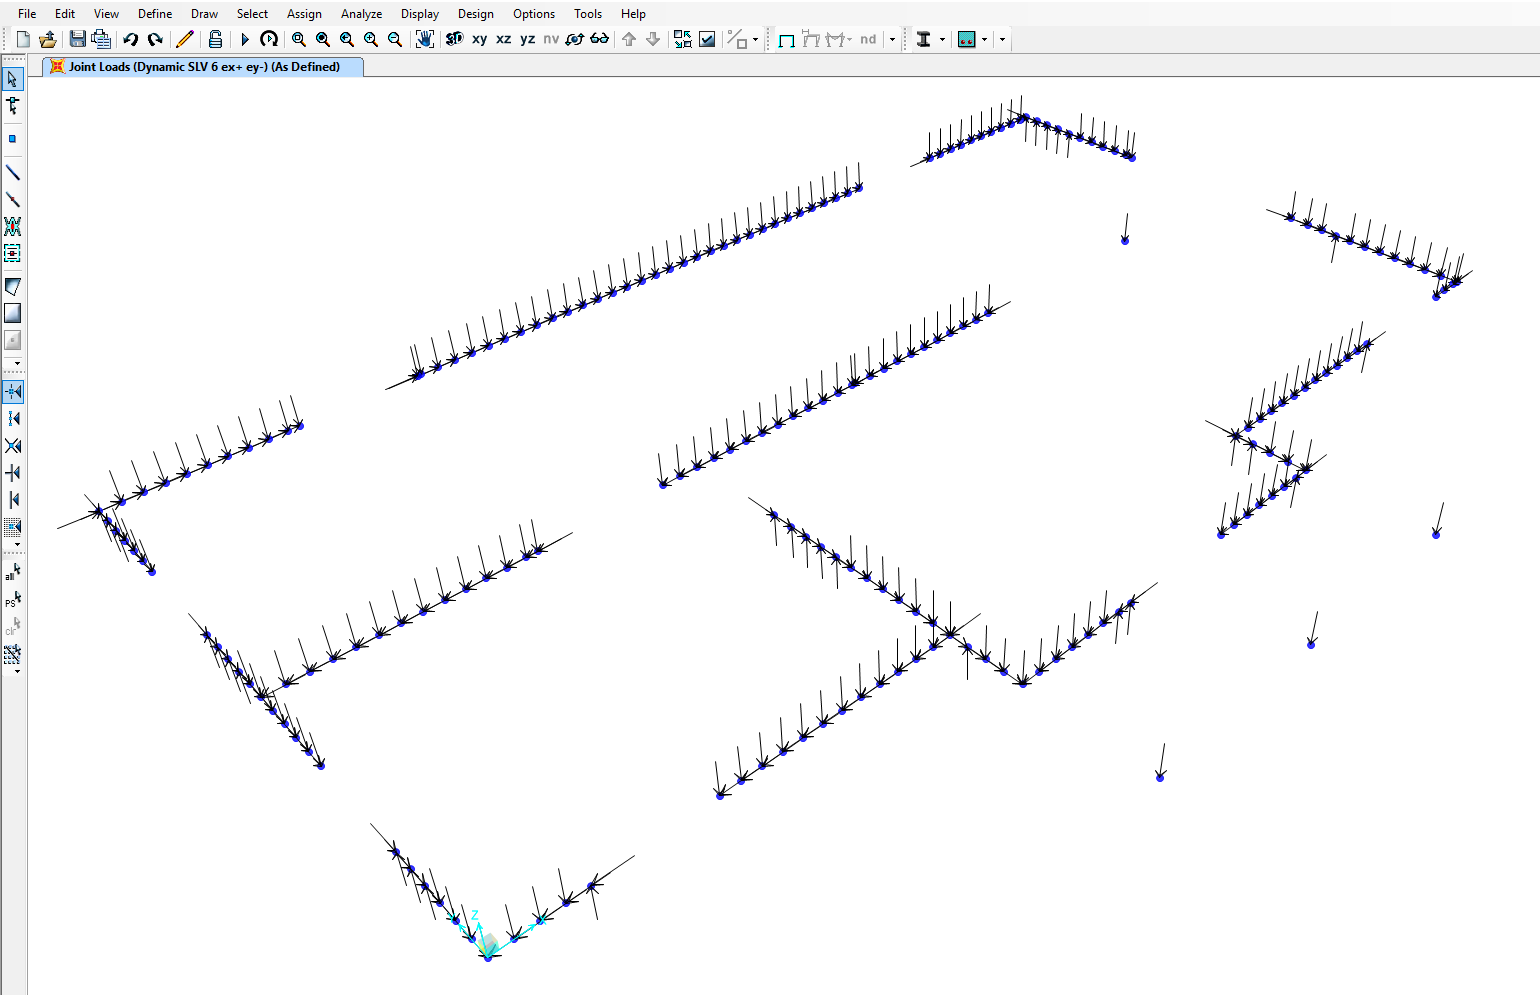Viewport: 1540px width, 995px height.
Task: Open the Design menu
Action: coord(476,14)
